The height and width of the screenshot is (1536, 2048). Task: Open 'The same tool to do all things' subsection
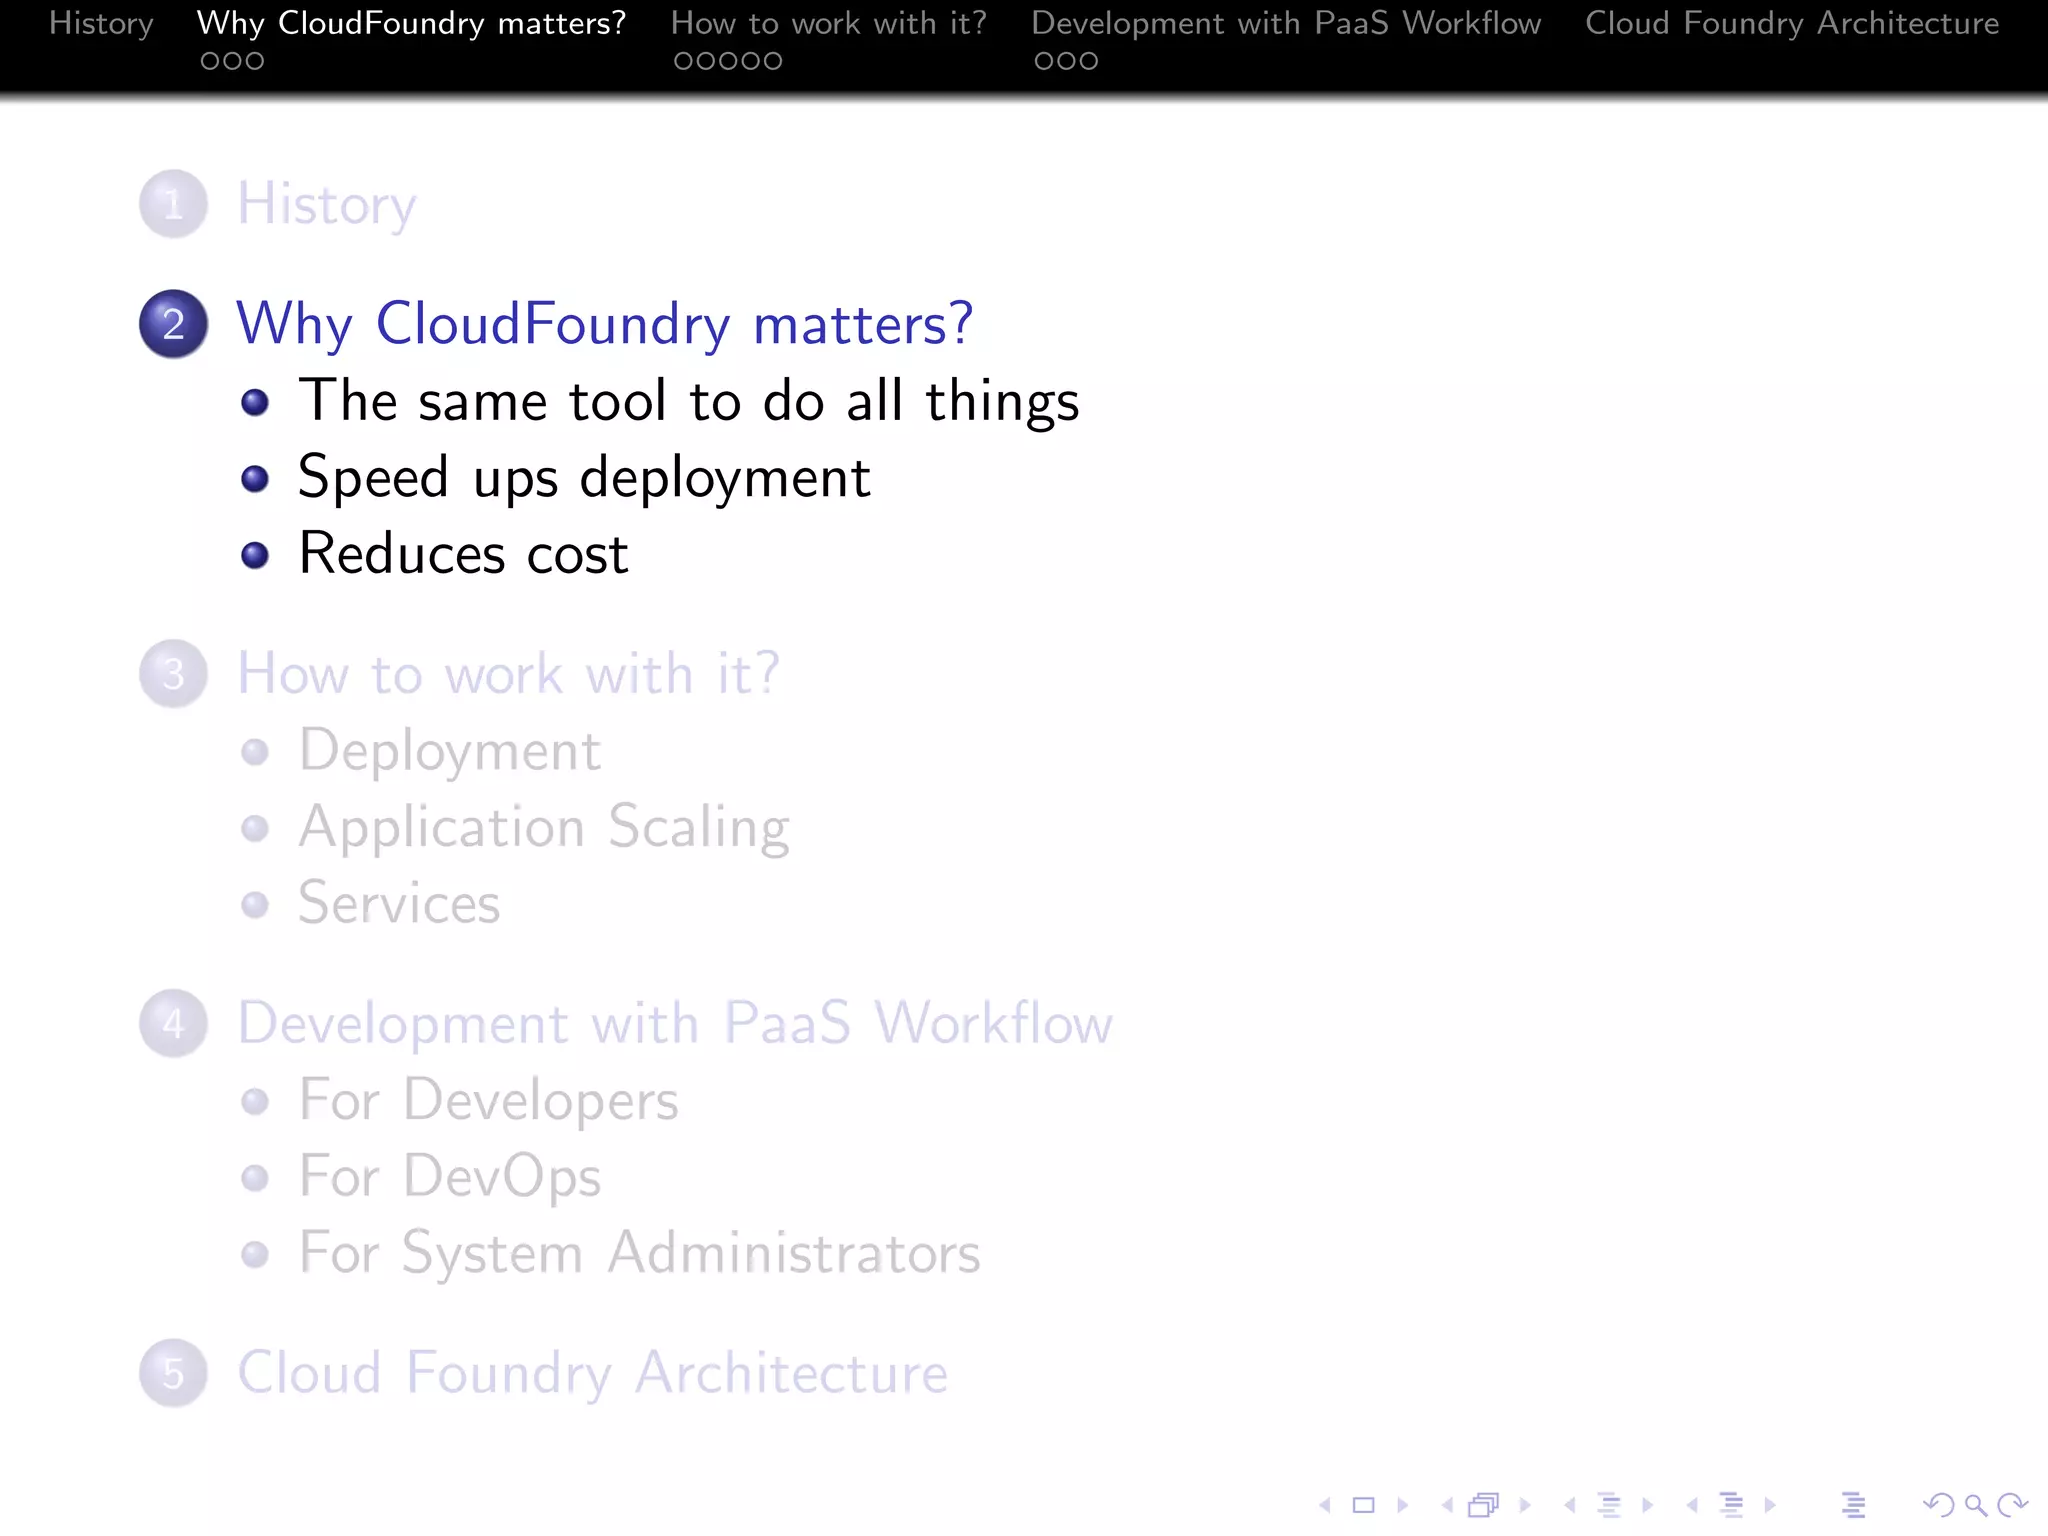click(689, 402)
